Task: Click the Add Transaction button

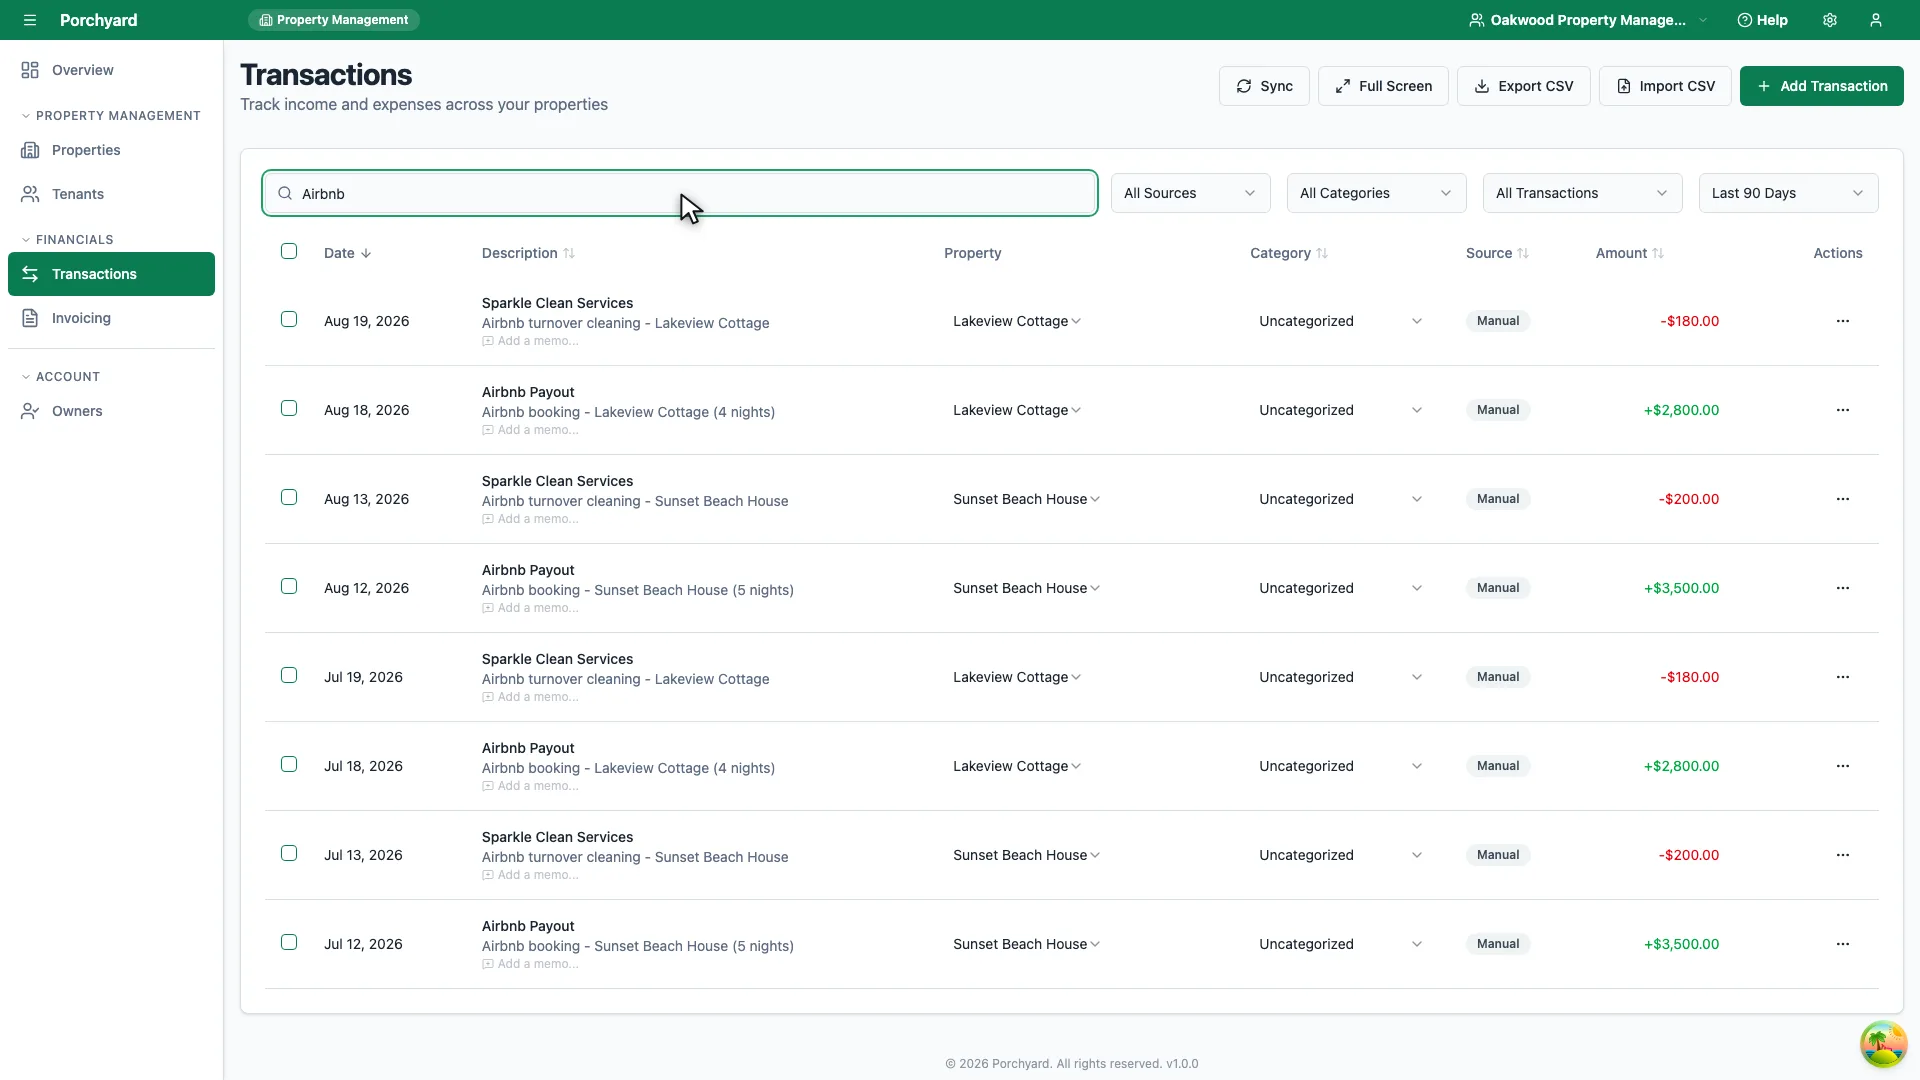Action: tap(1821, 86)
